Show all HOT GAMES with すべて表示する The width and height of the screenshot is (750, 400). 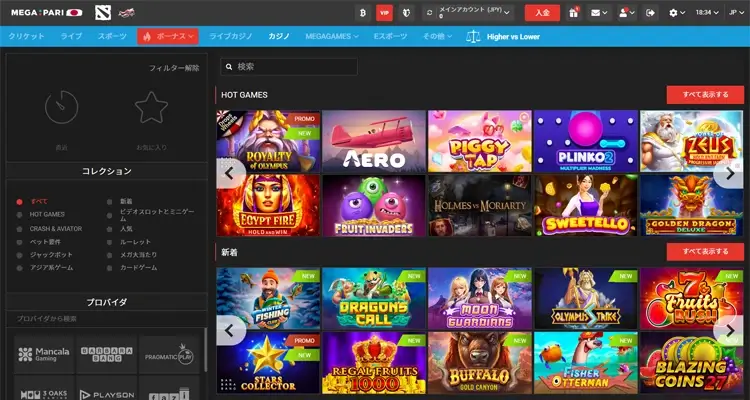(x=706, y=95)
